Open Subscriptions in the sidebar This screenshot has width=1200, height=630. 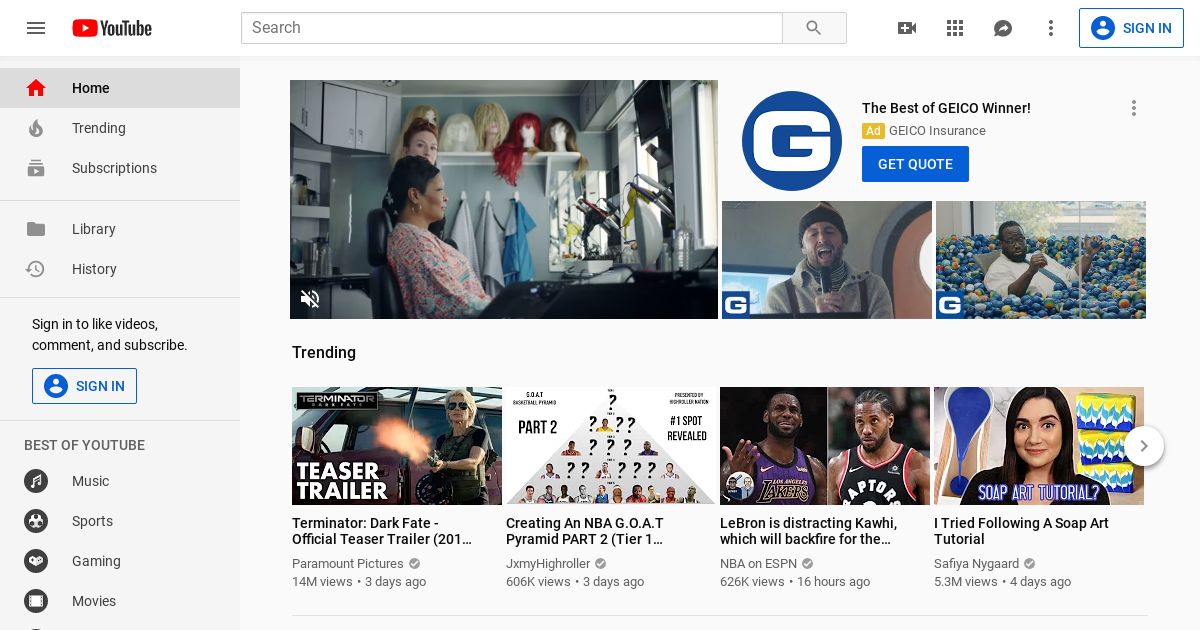tap(120, 168)
